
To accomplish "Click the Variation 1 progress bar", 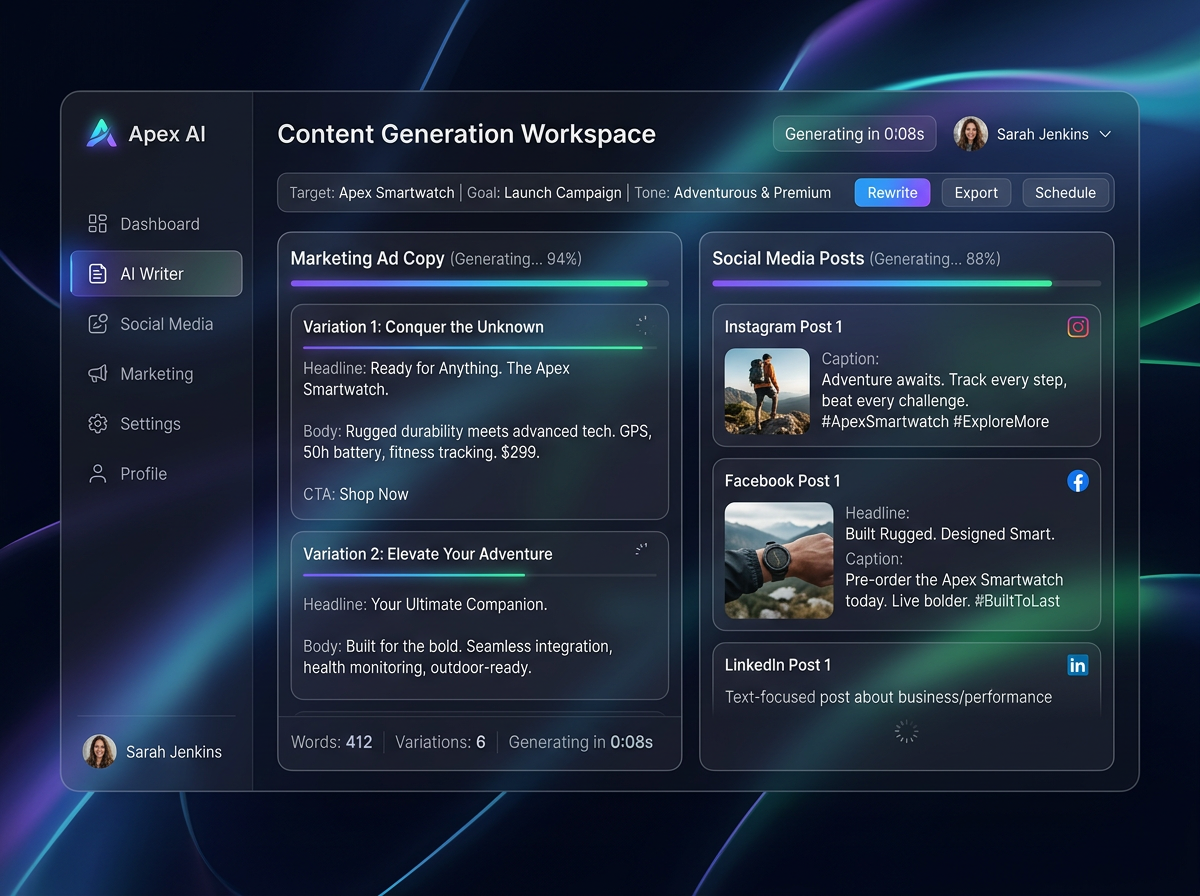I will (480, 348).
